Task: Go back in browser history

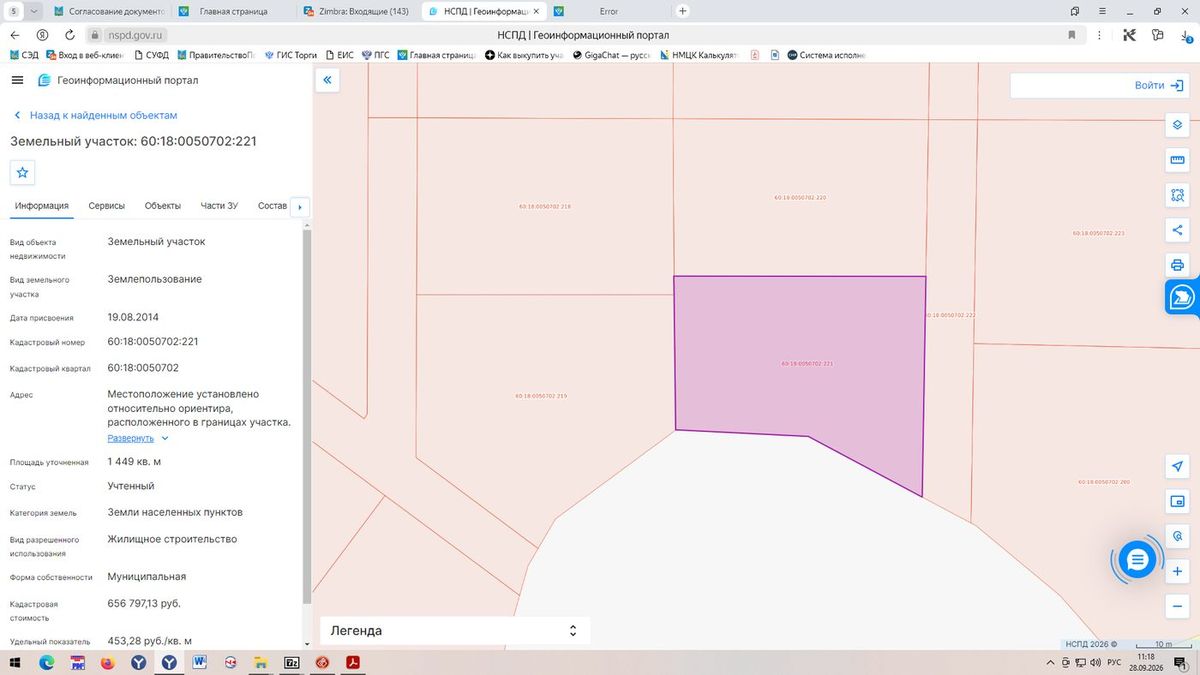Action: [x=15, y=35]
